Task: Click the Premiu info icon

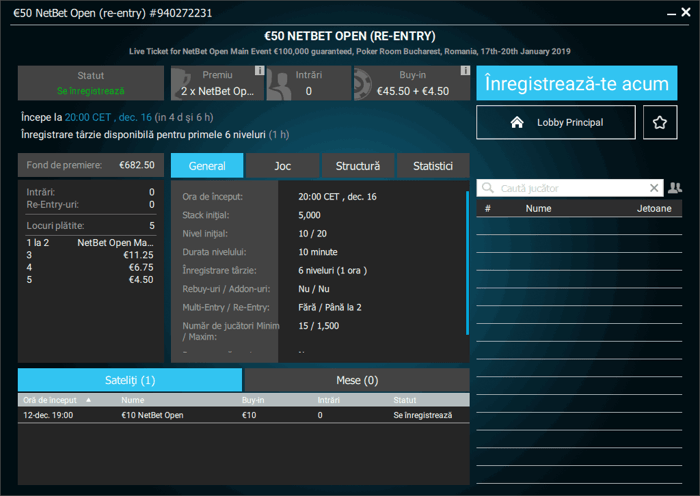Action: (x=259, y=71)
